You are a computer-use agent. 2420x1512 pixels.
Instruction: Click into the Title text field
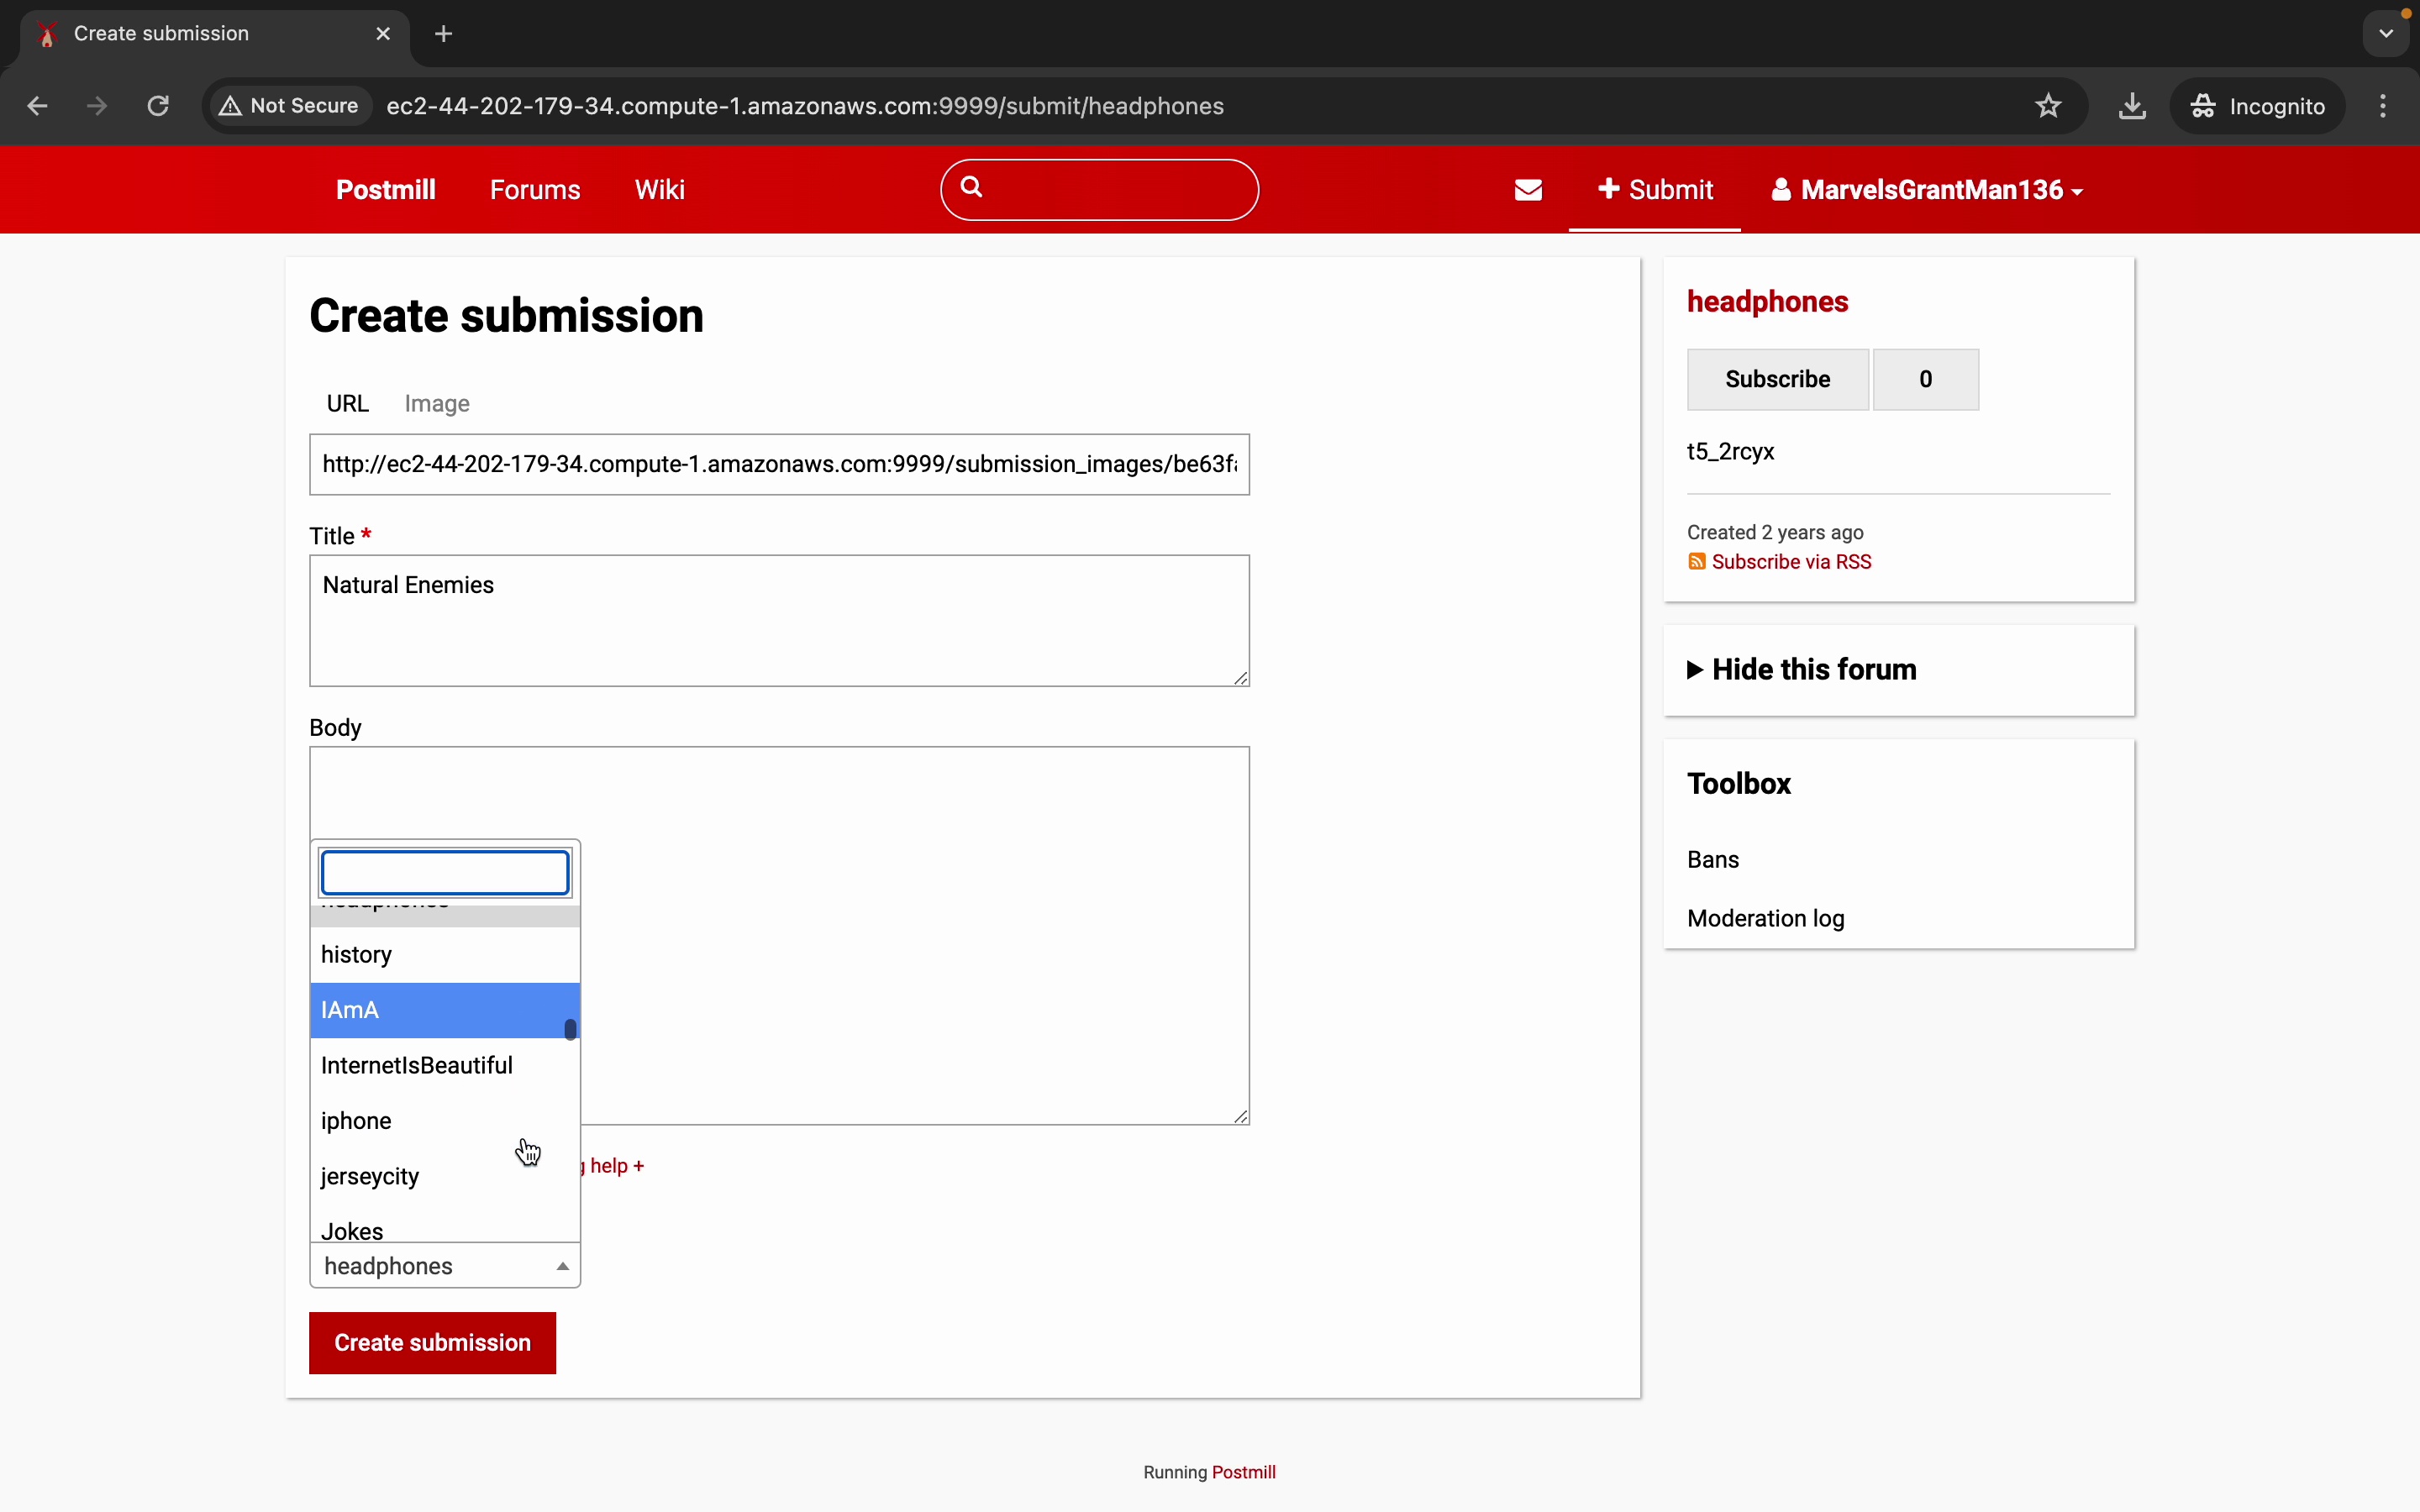click(779, 620)
